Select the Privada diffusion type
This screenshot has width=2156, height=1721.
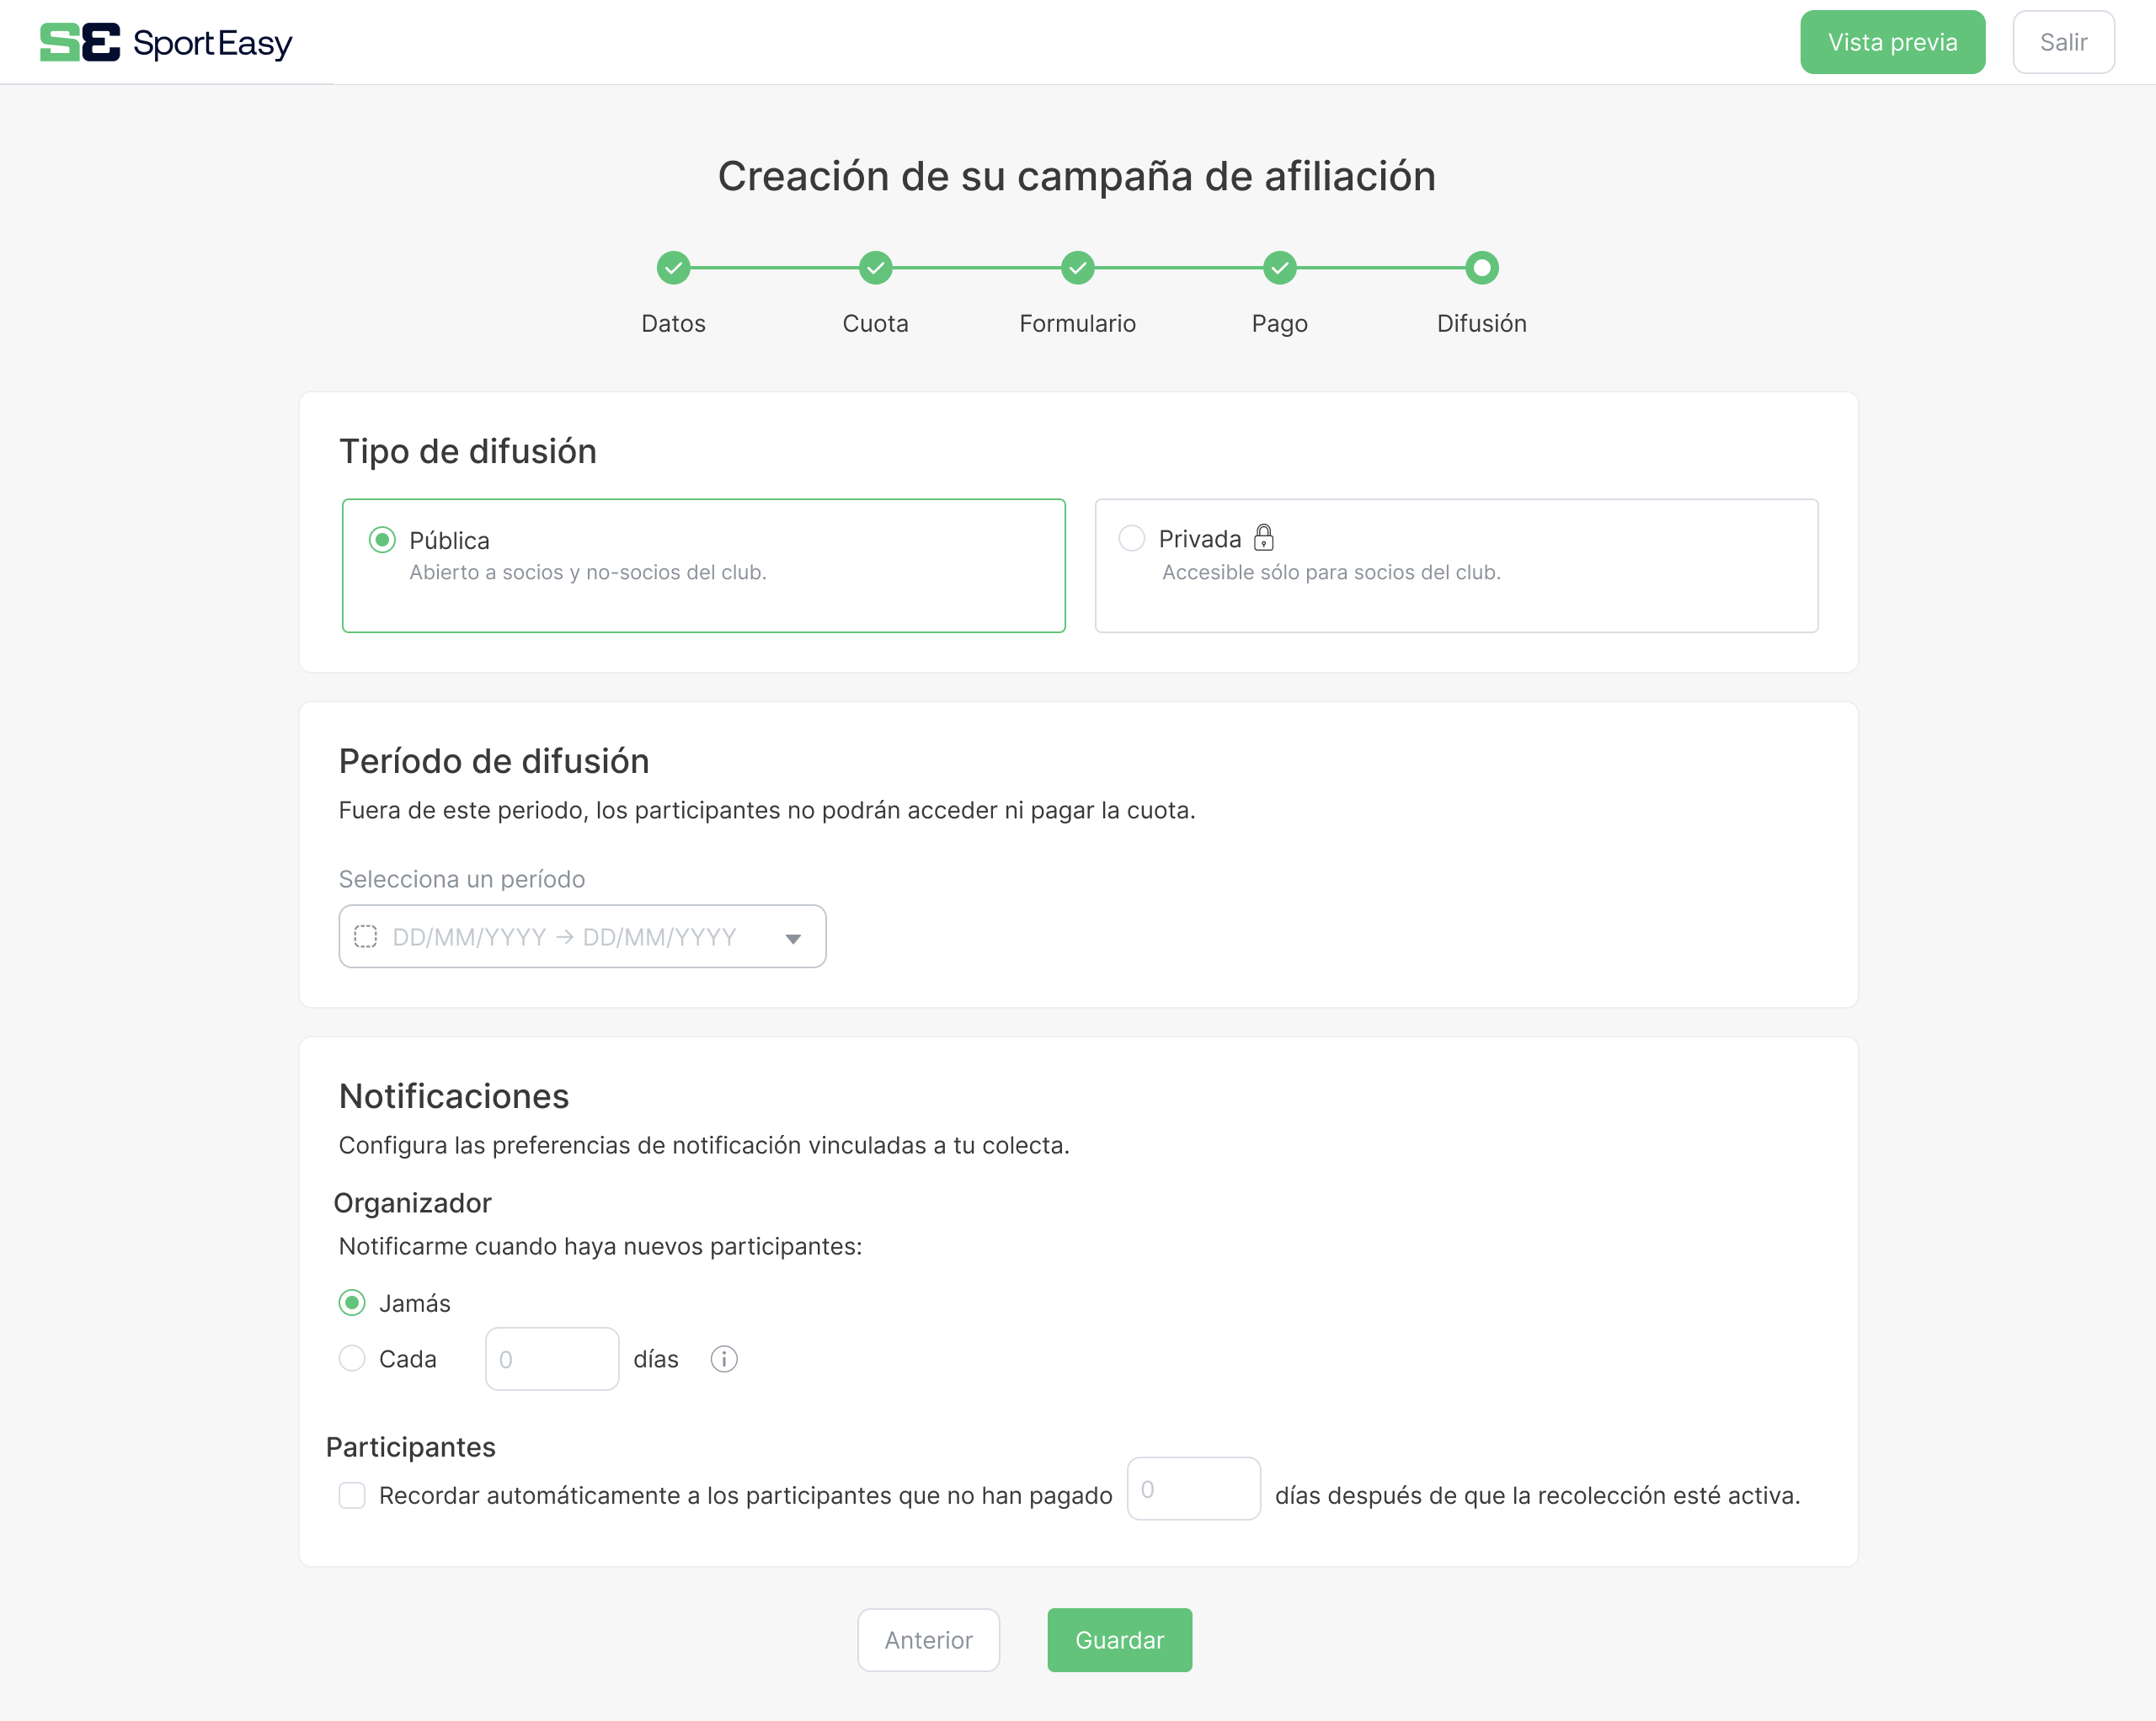point(1131,538)
